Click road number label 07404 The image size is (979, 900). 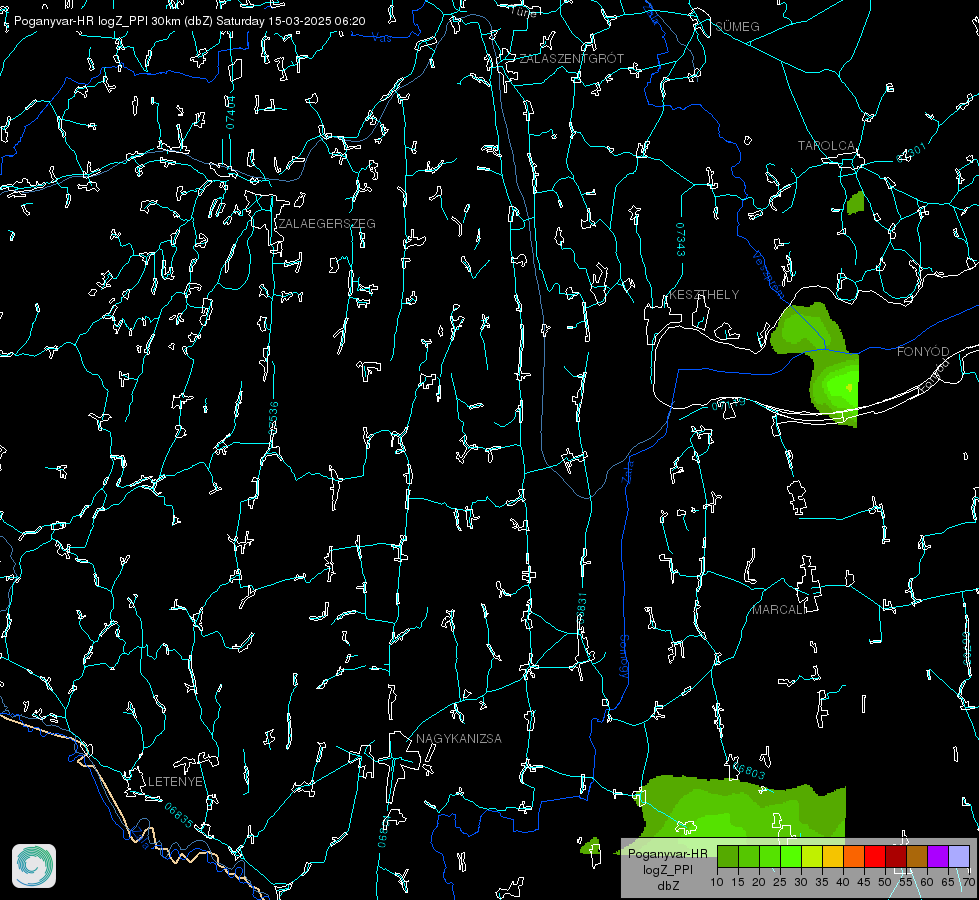[x=230, y=113]
